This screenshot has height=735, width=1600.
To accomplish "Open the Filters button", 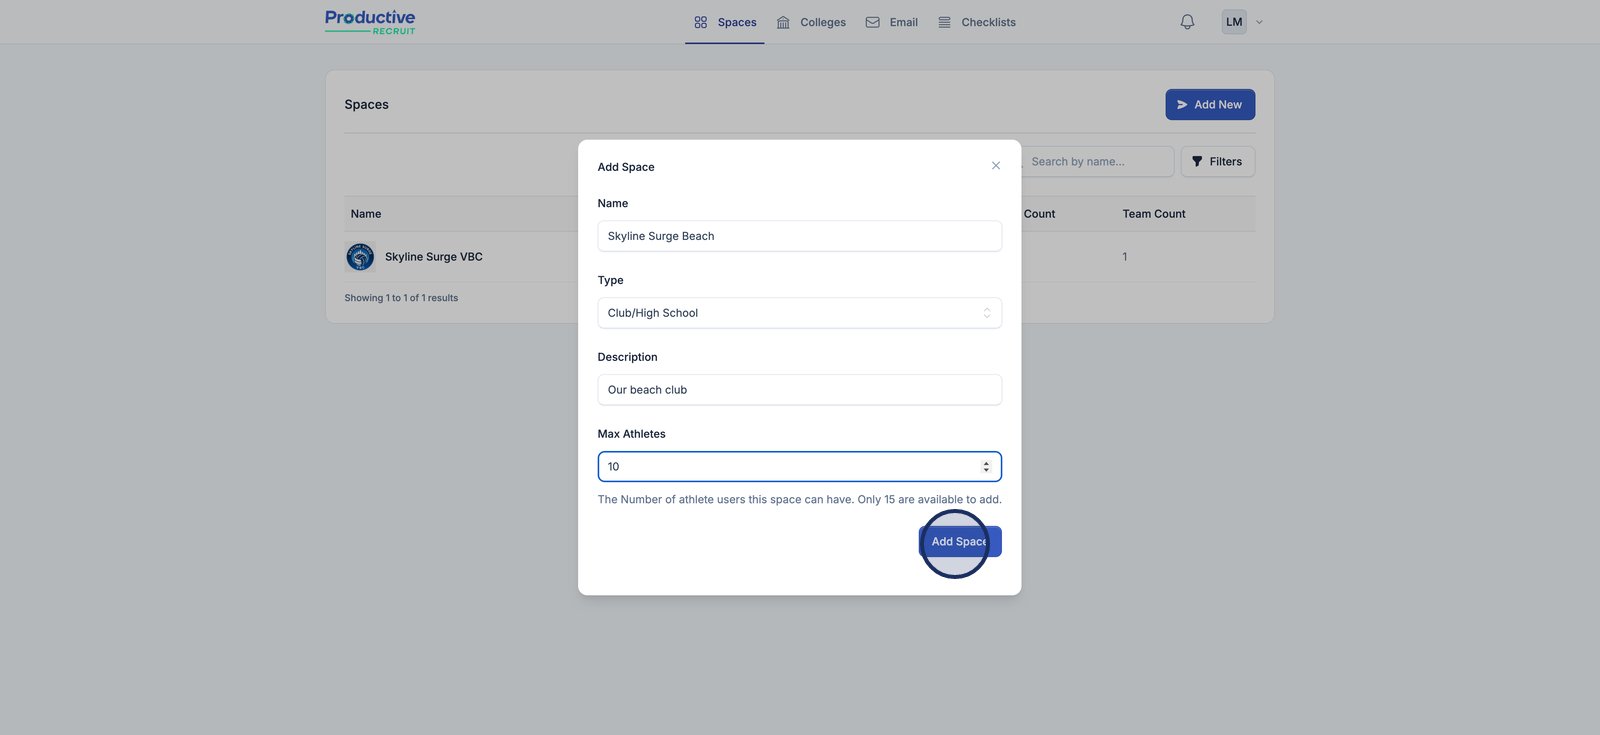I will (x=1217, y=162).
